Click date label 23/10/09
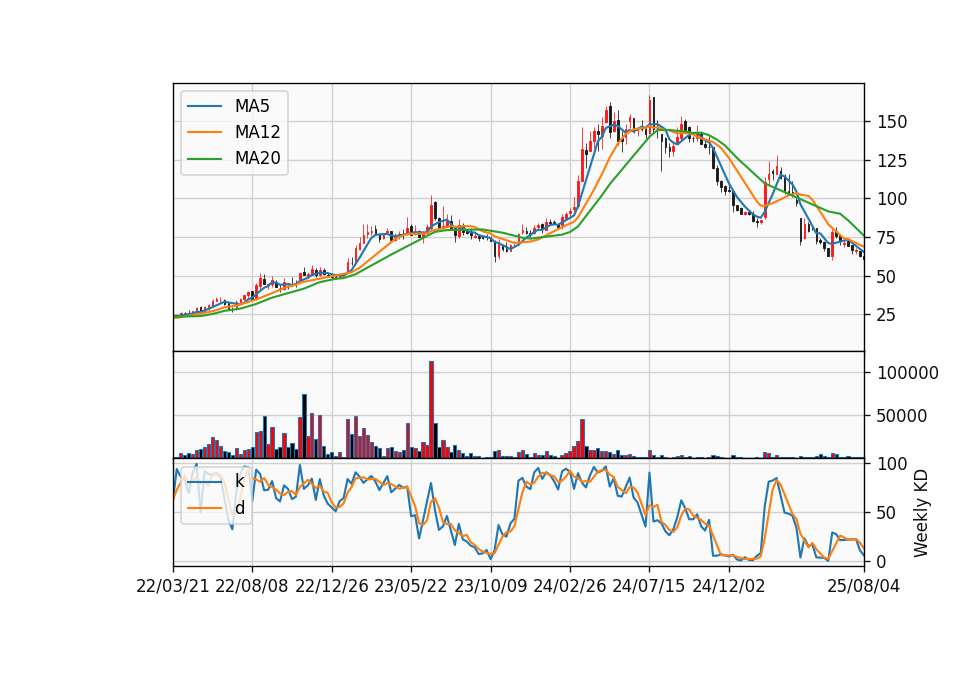960x690 pixels. [x=490, y=586]
